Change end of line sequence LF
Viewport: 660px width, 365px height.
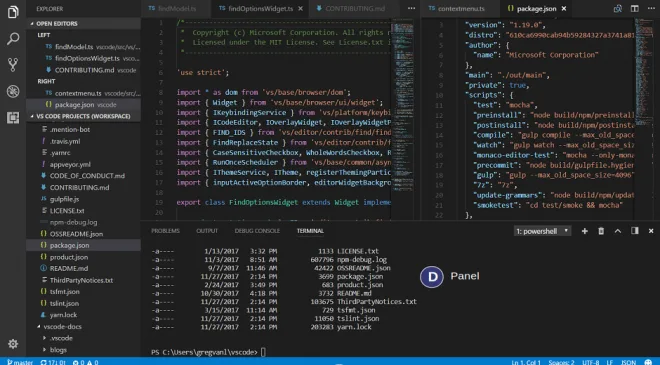pyautogui.click(x=609, y=362)
